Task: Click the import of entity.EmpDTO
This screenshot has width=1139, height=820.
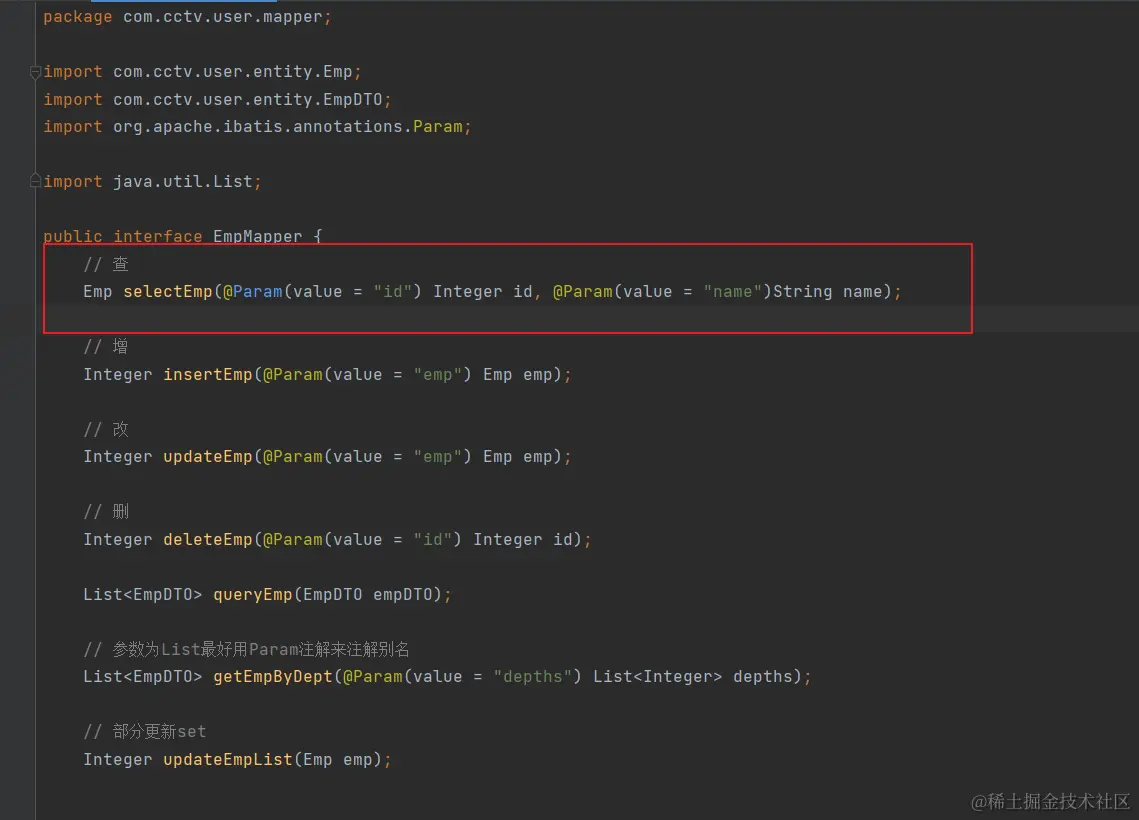Action: (x=217, y=100)
